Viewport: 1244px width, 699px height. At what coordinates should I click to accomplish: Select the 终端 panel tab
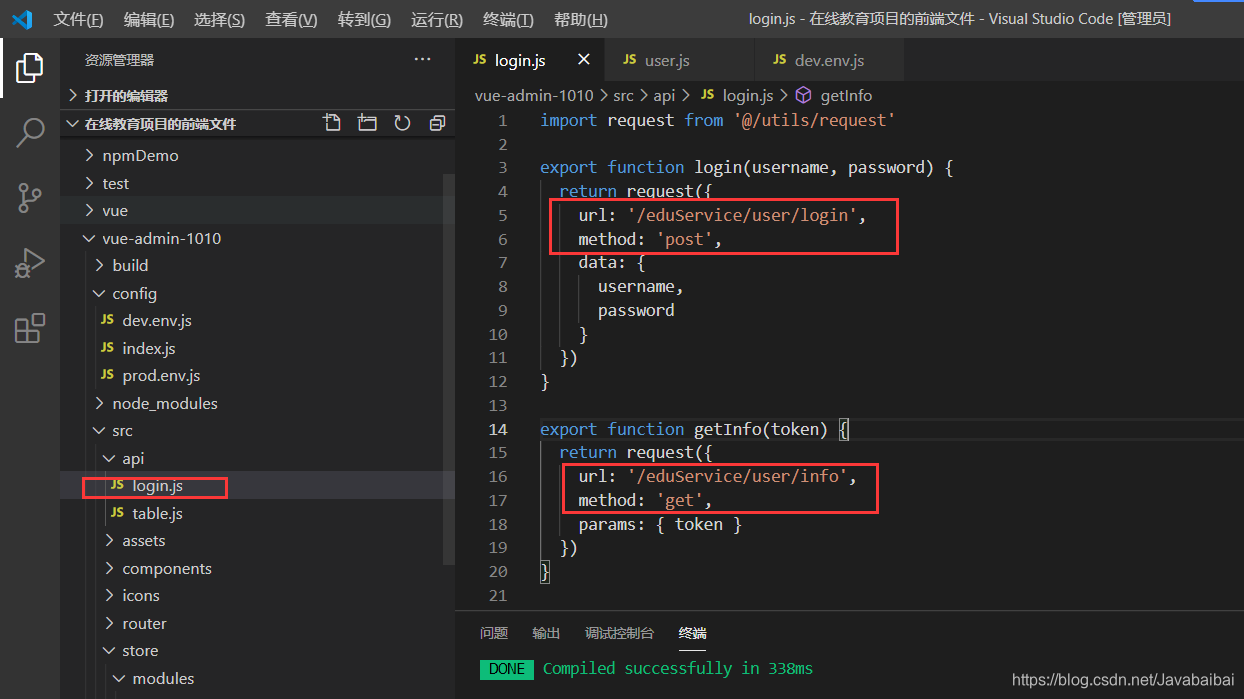[692, 633]
